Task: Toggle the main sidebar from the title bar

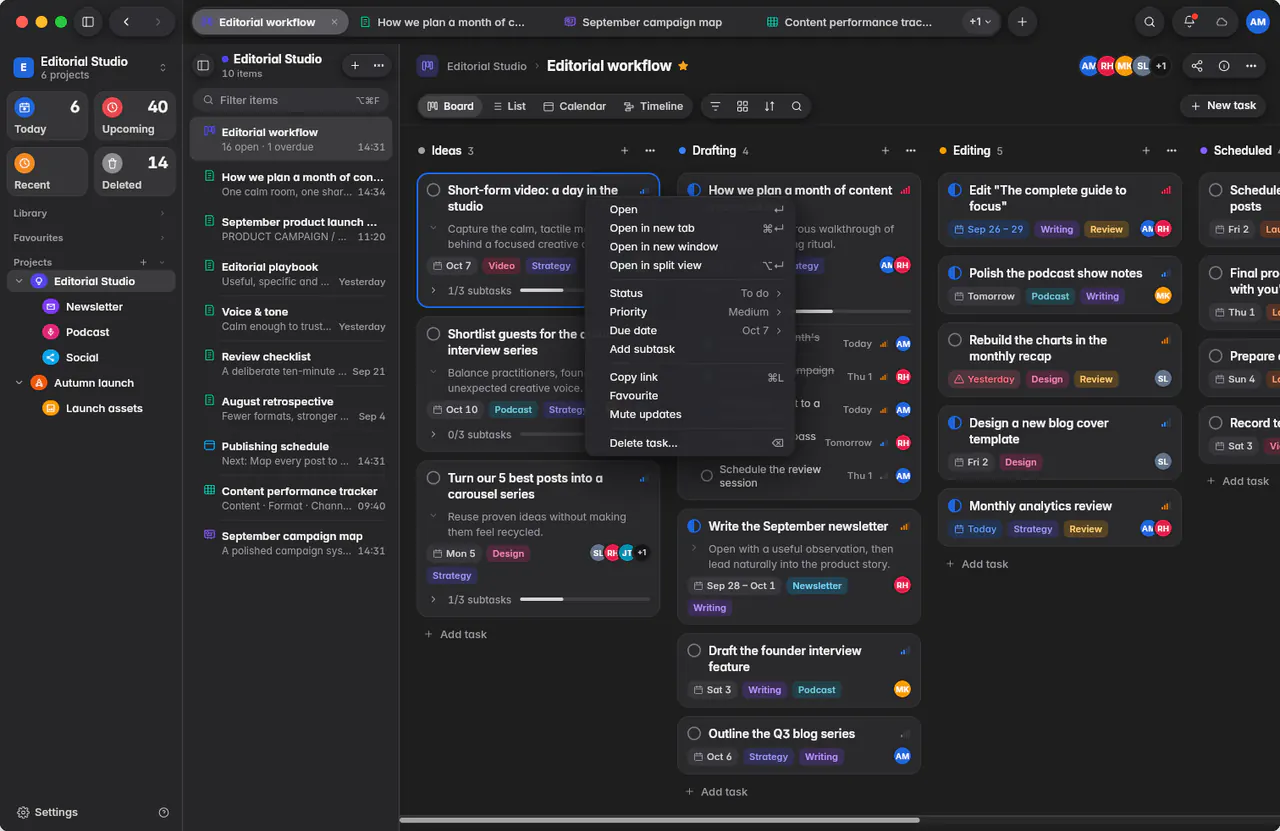Action: pos(88,22)
